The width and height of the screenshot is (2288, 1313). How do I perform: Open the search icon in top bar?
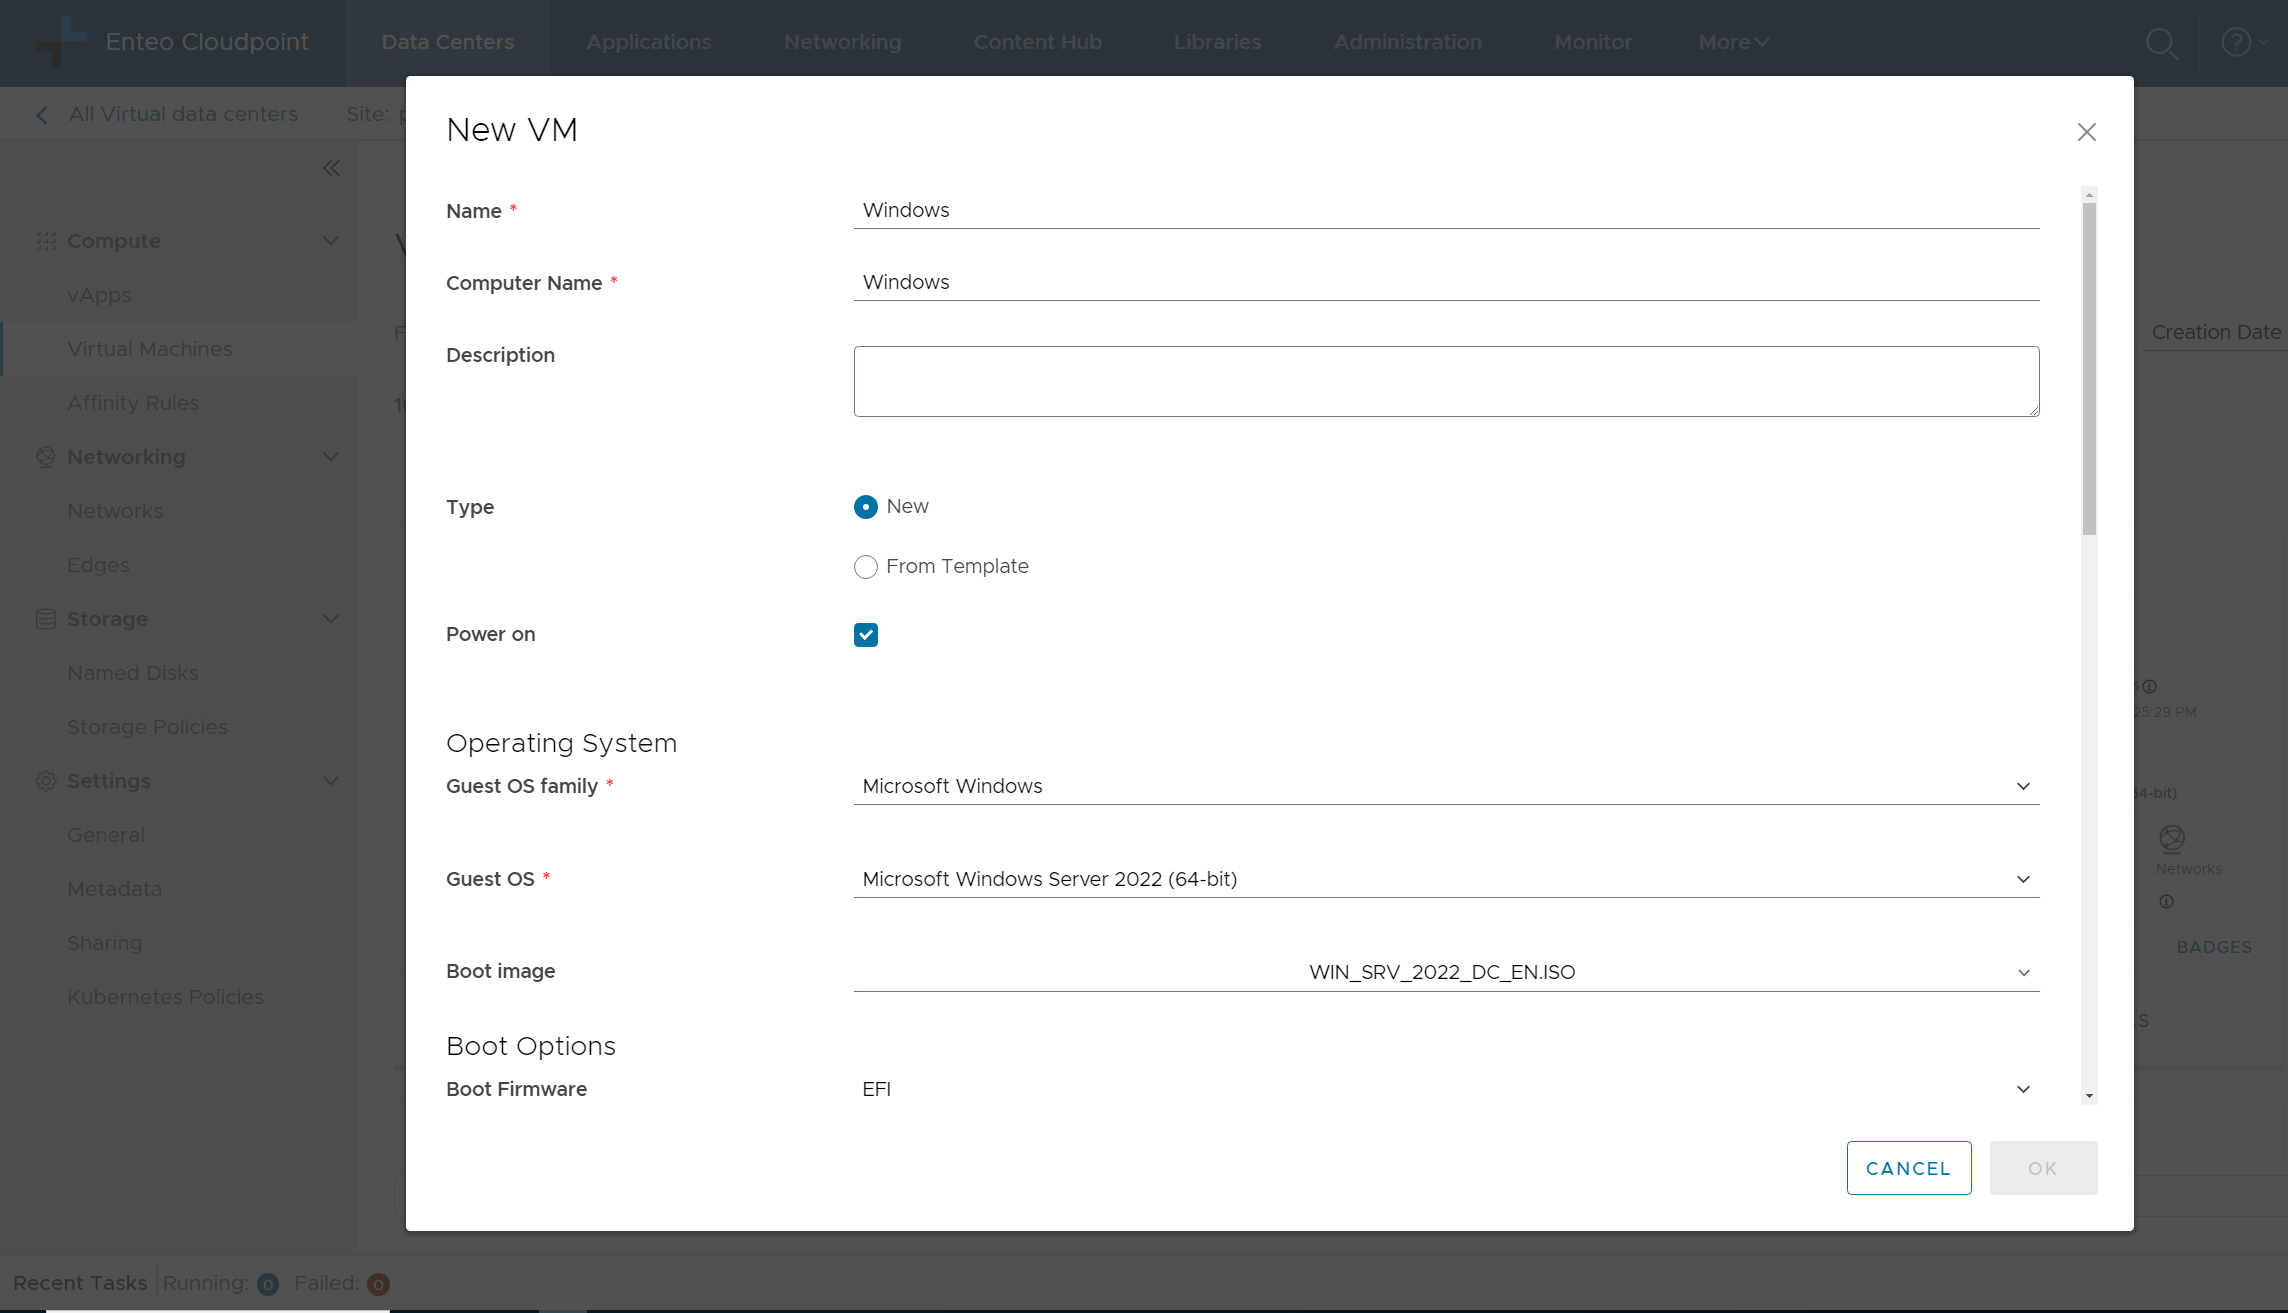[2161, 43]
